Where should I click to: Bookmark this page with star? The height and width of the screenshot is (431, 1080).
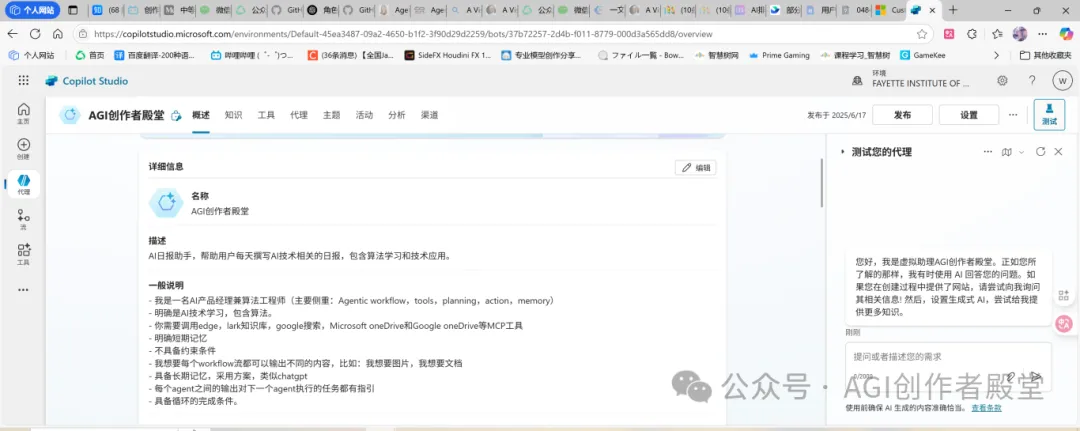click(x=922, y=34)
